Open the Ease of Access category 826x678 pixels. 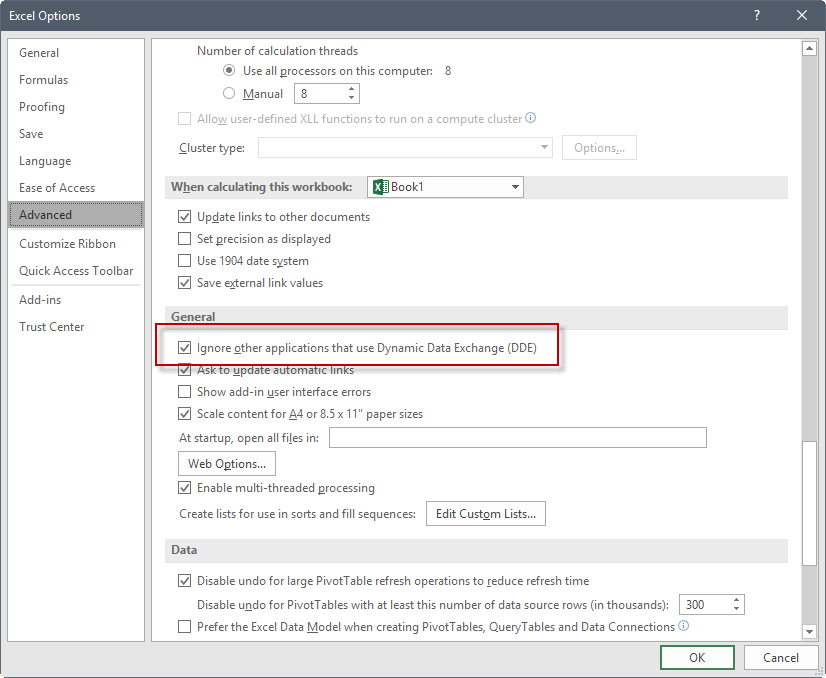tap(76, 188)
